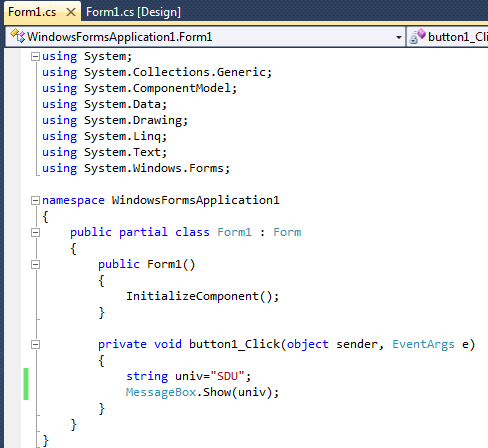Screen dimensions: 488x448
Task: Switch to the Form1.cs code tab
Action: click(x=32, y=12)
